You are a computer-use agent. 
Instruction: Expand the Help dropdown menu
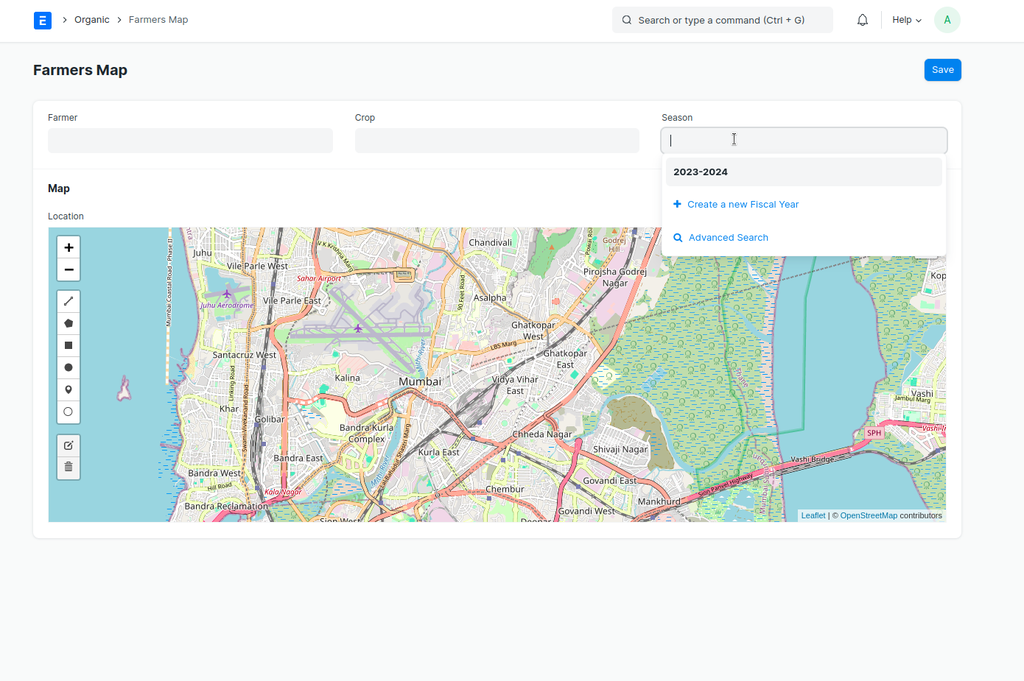tap(906, 20)
